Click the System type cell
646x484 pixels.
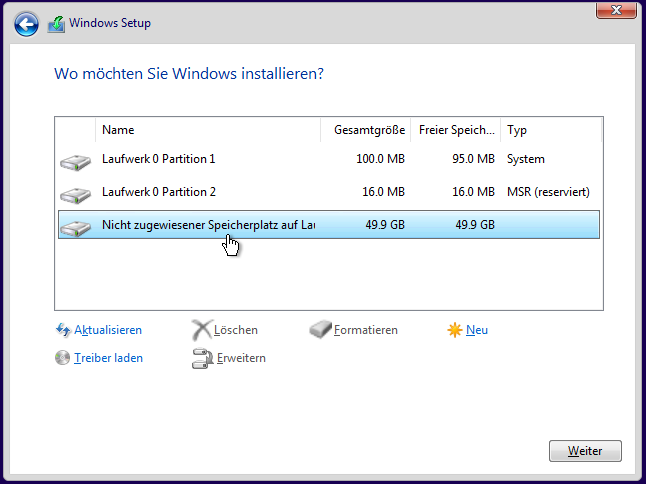[x=526, y=159]
